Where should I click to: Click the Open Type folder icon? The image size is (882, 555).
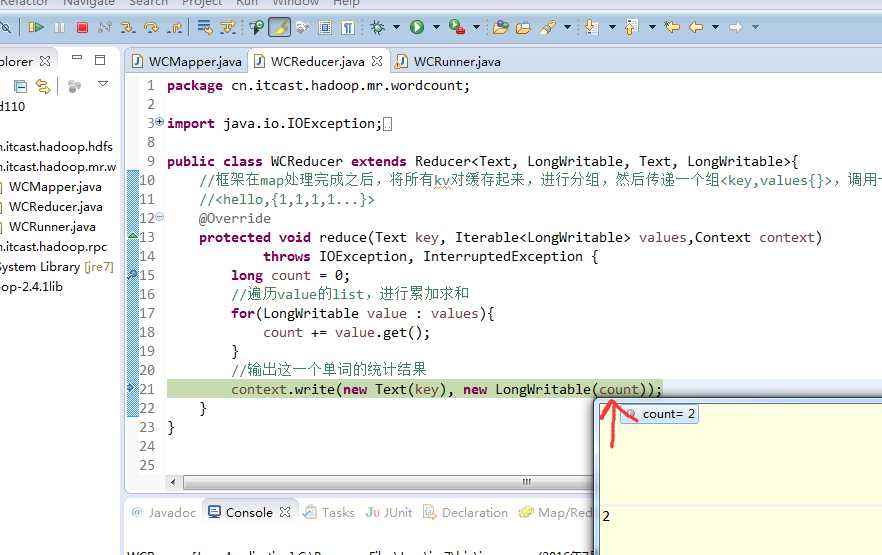[500, 27]
